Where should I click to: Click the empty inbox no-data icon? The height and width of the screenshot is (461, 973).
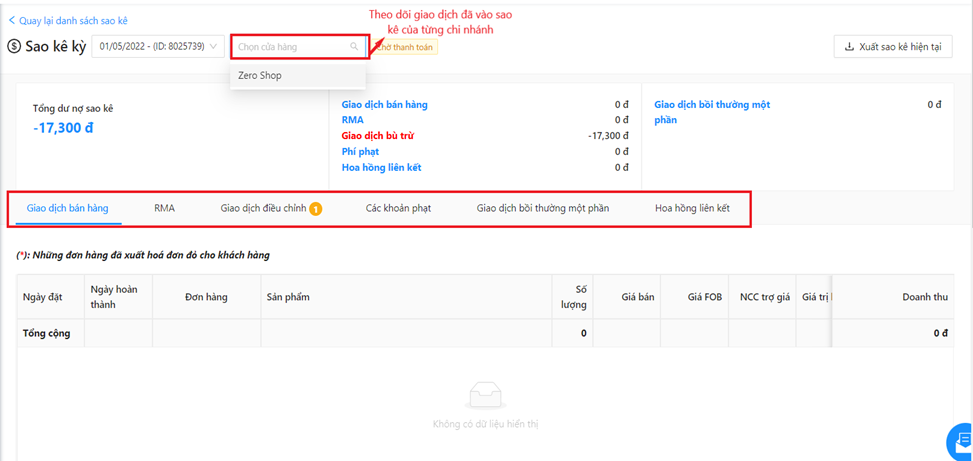[x=485, y=396]
